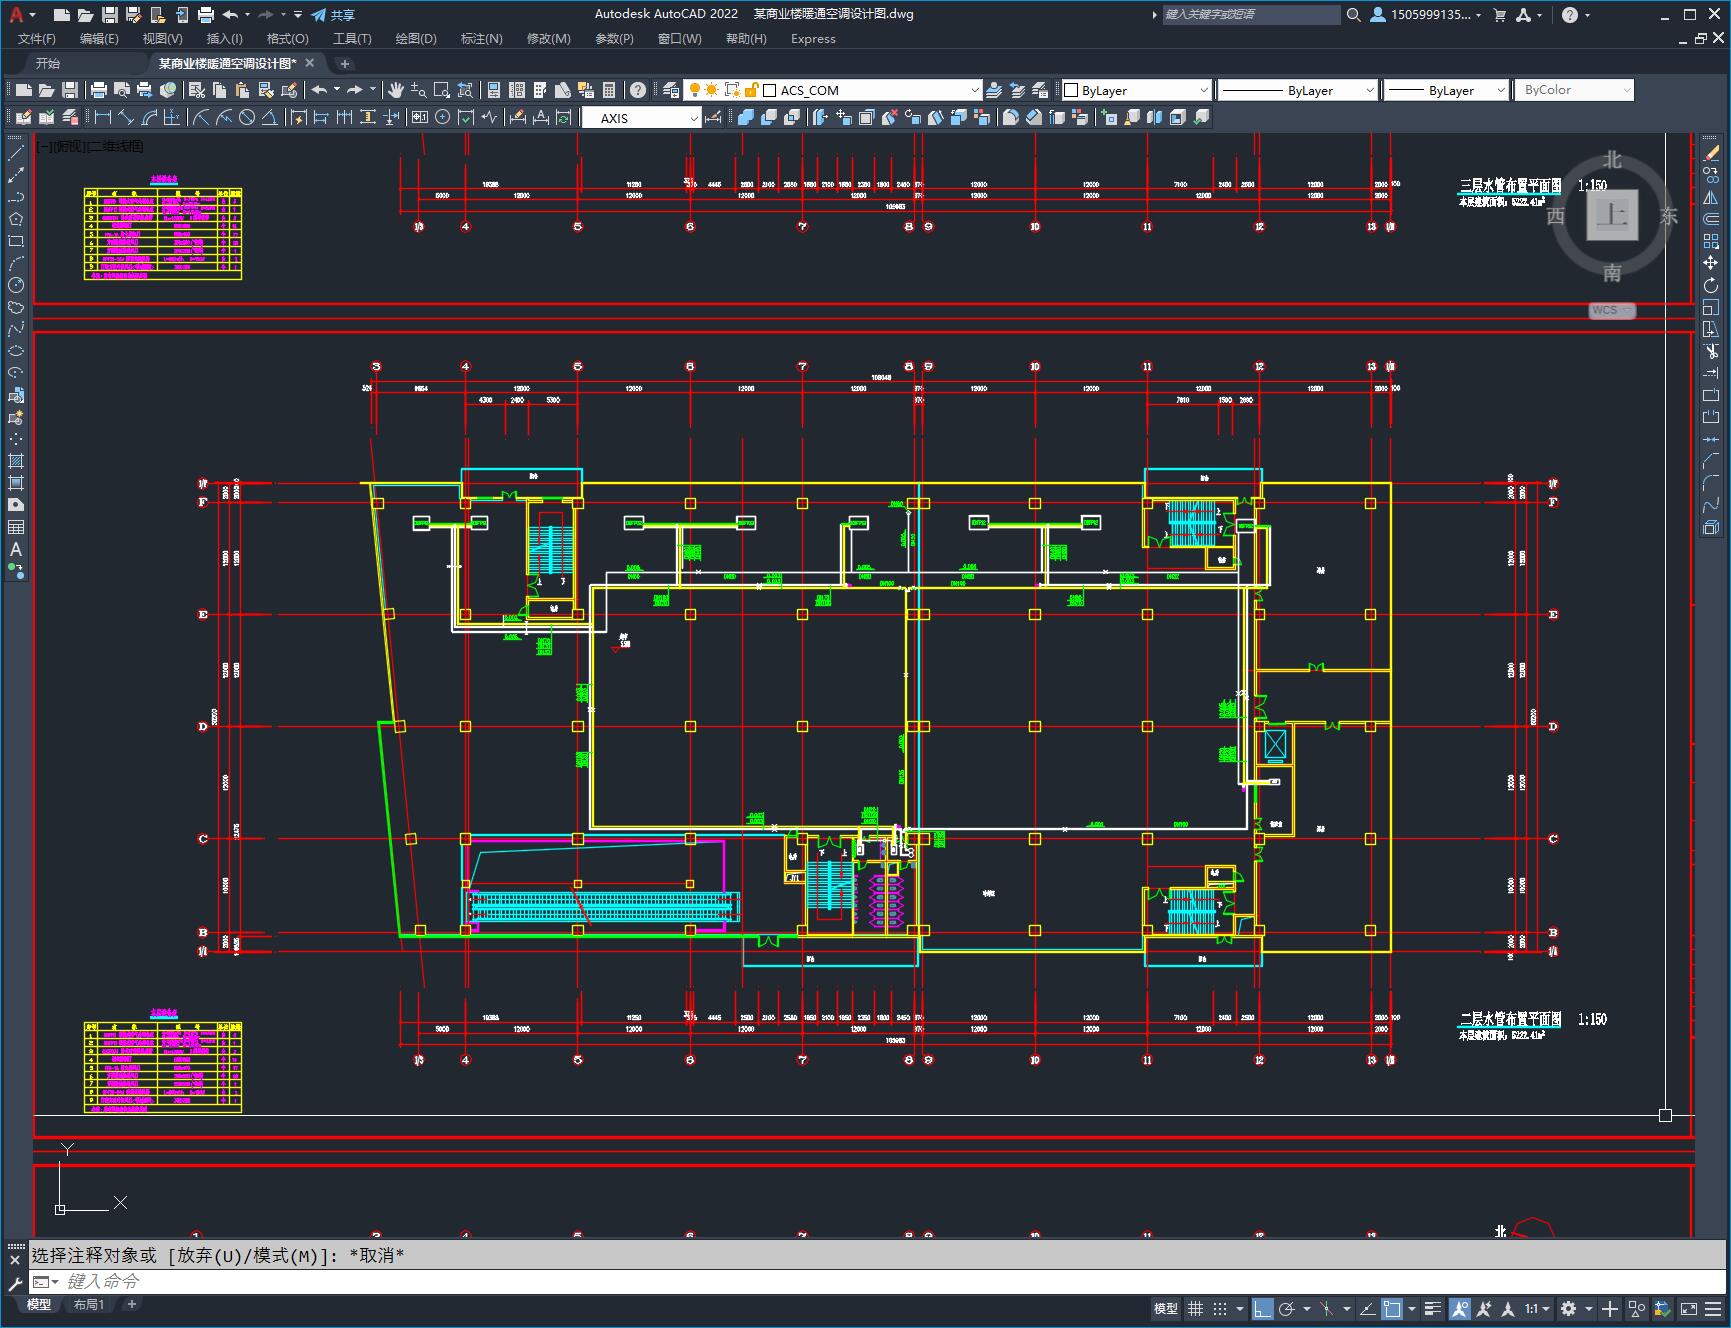Click the Erase tool in the modify toolbar

click(x=1711, y=153)
